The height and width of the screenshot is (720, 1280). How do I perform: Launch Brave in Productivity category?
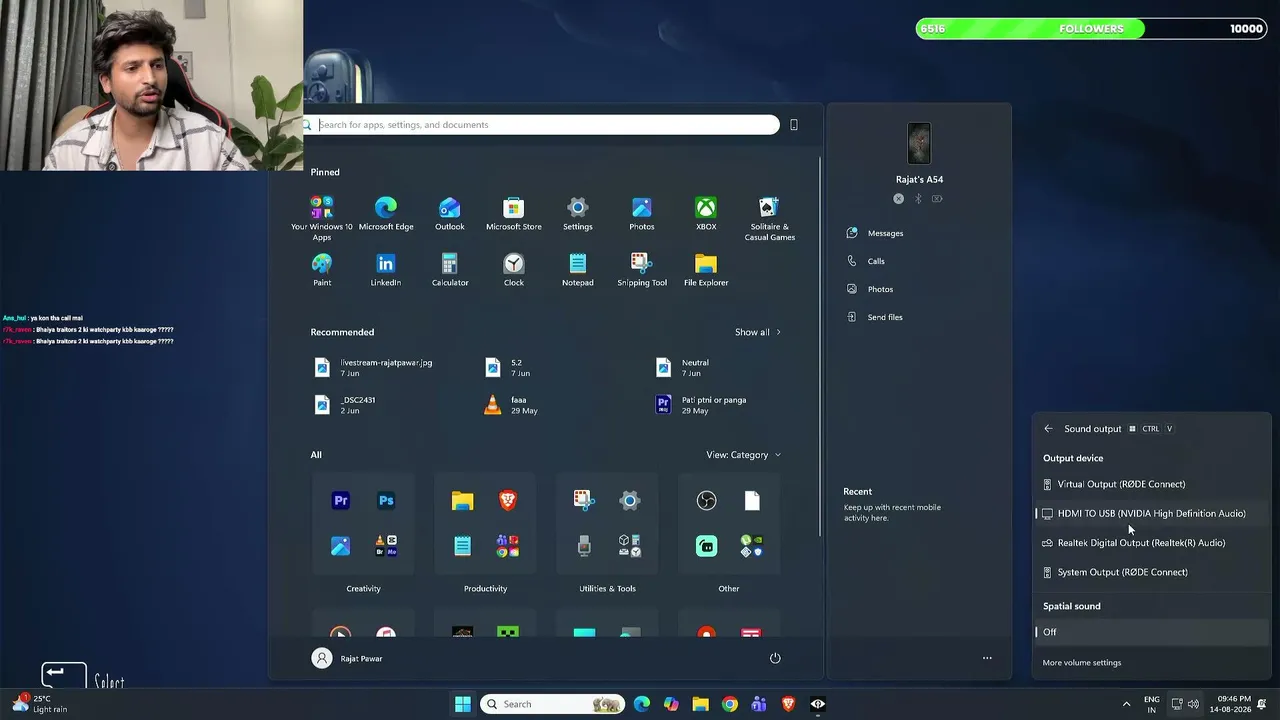click(x=508, y=501)
